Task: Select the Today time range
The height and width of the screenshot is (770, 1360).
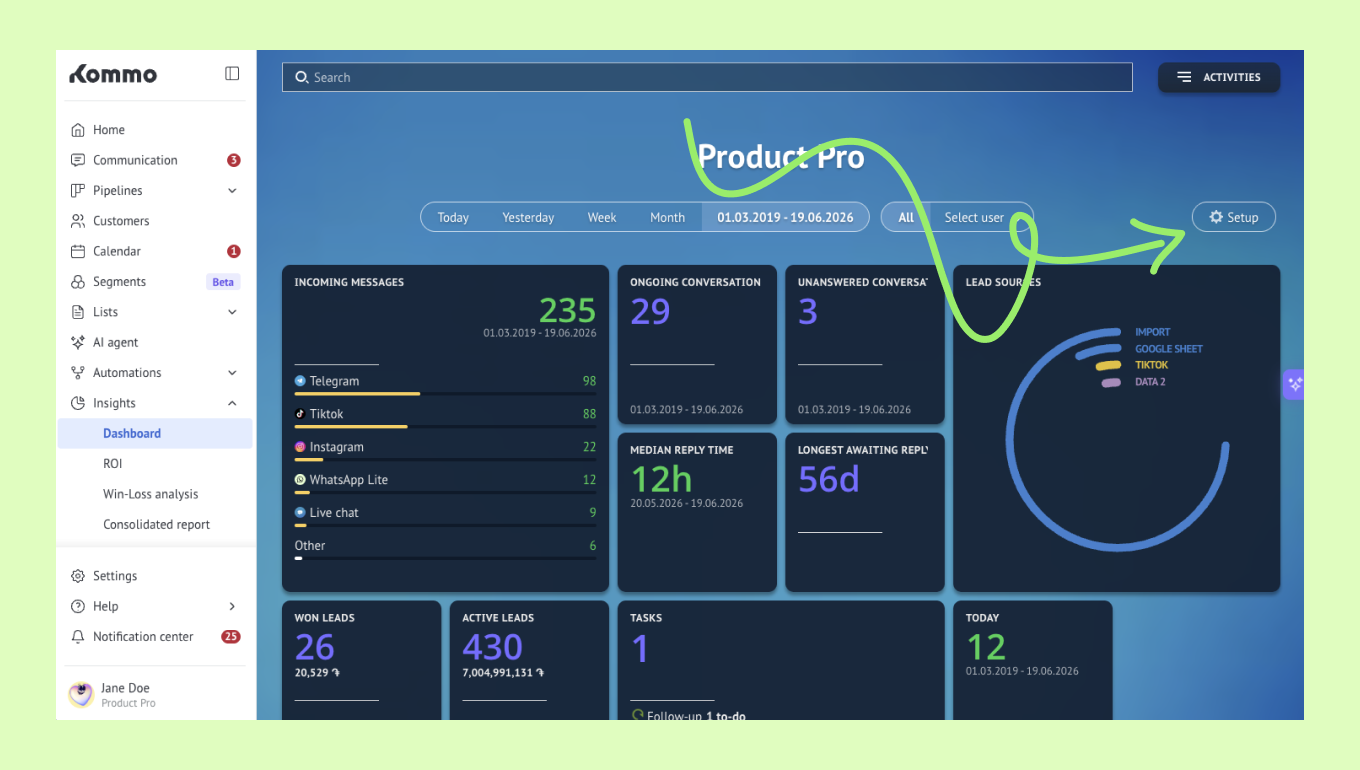Action: click(453, 218)
